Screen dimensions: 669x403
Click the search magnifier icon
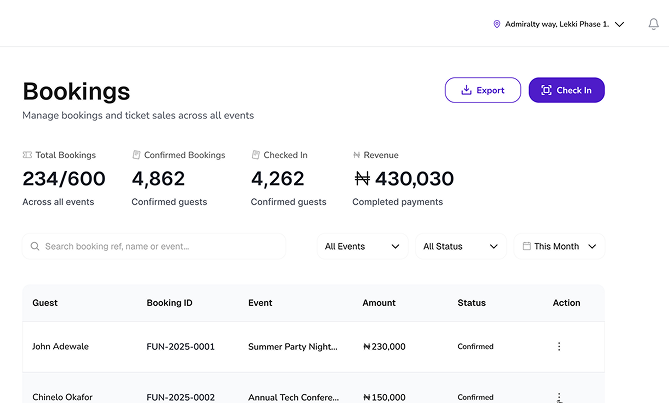tap(35, 246)
